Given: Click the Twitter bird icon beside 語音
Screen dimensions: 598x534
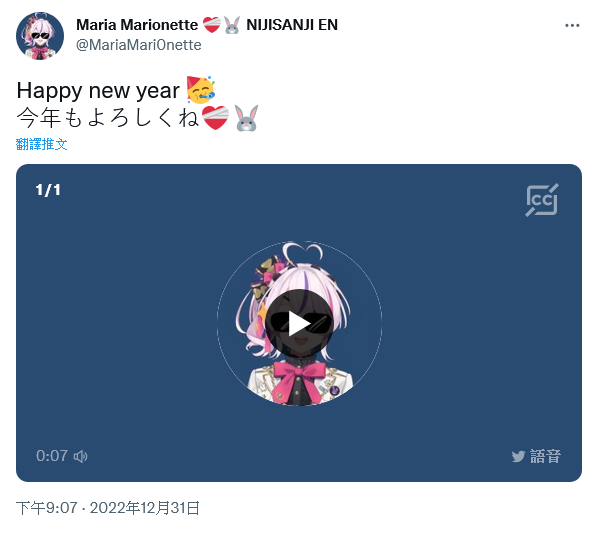Looking at the screenshot, I should (x=518, y=456).
